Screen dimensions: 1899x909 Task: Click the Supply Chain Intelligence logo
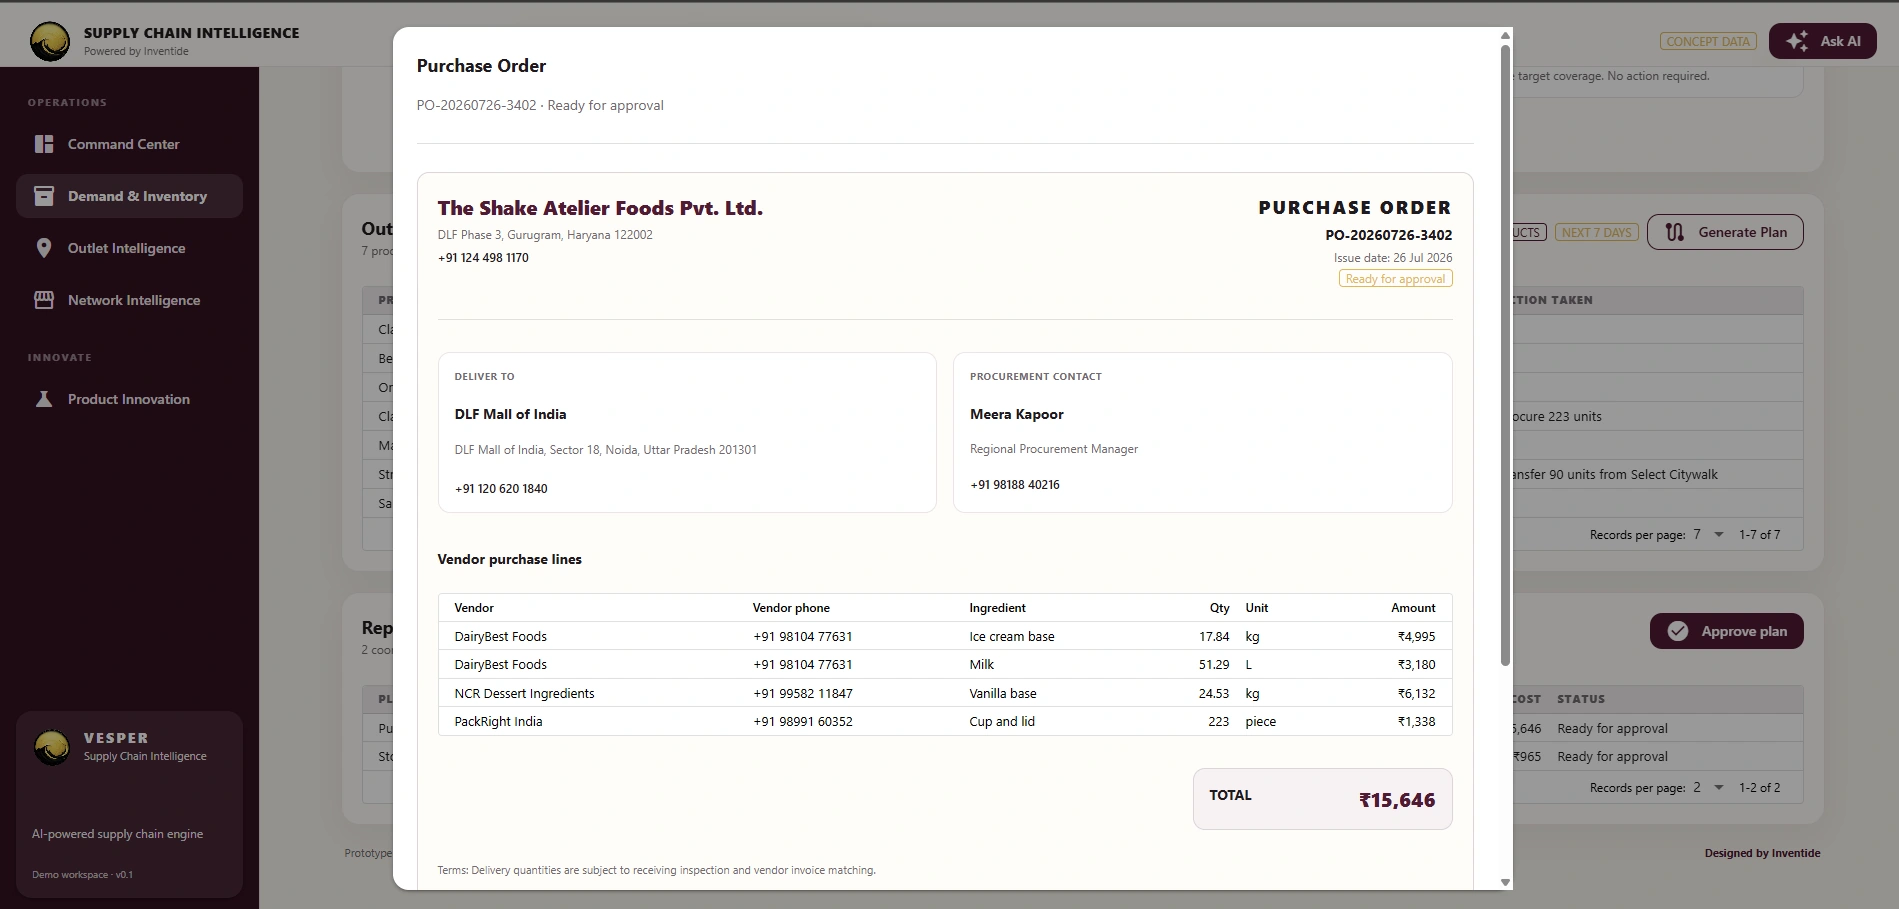coord(50,41)
